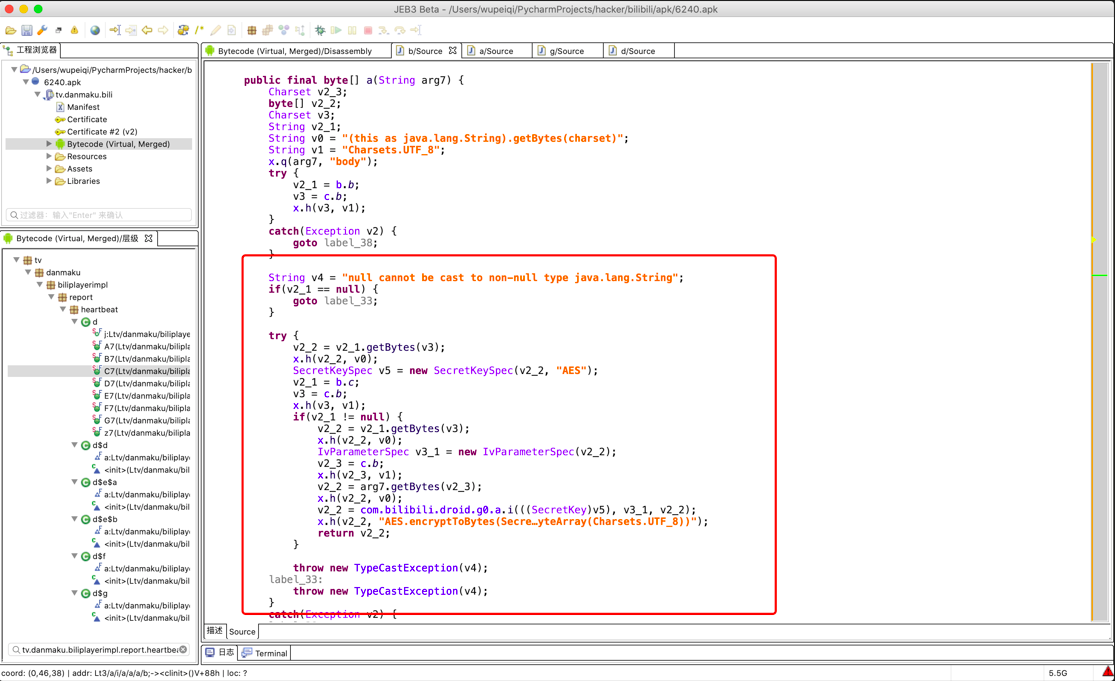The height and width of the screenshot is (681, 1115).
Task: Click the globe icon in toolbar
Action: pos(95,31)
